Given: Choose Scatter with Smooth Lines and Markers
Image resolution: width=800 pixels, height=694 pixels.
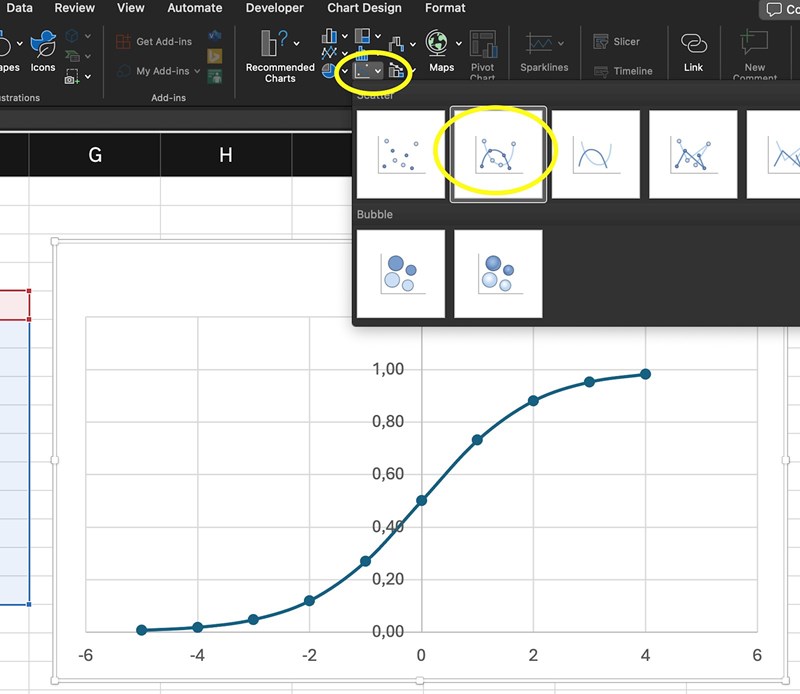Looking at the screenshot, I should 498,154.
